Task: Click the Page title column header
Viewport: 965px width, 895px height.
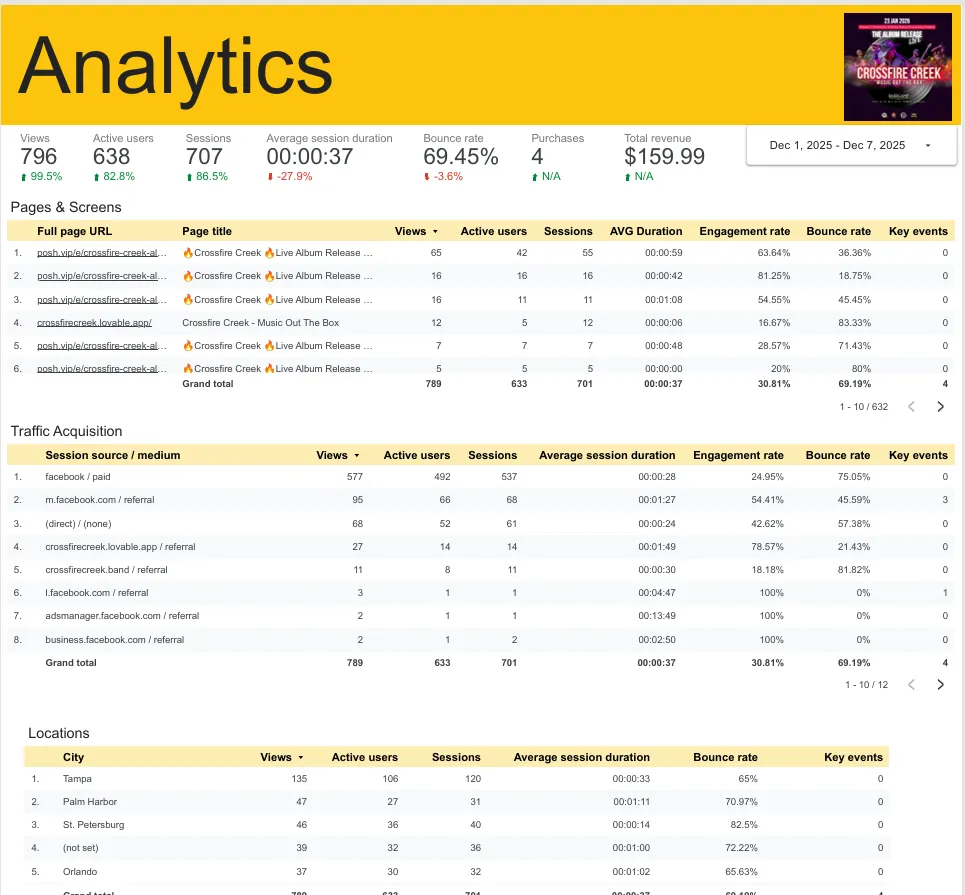Action: tap(207, 231)
